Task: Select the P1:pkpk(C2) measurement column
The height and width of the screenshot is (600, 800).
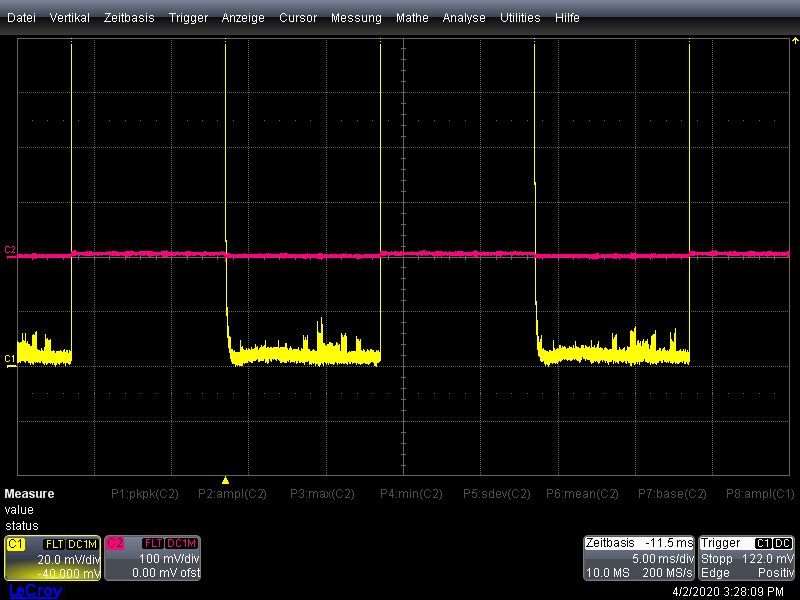Action: pyautogui.click(x=144, y=494)
